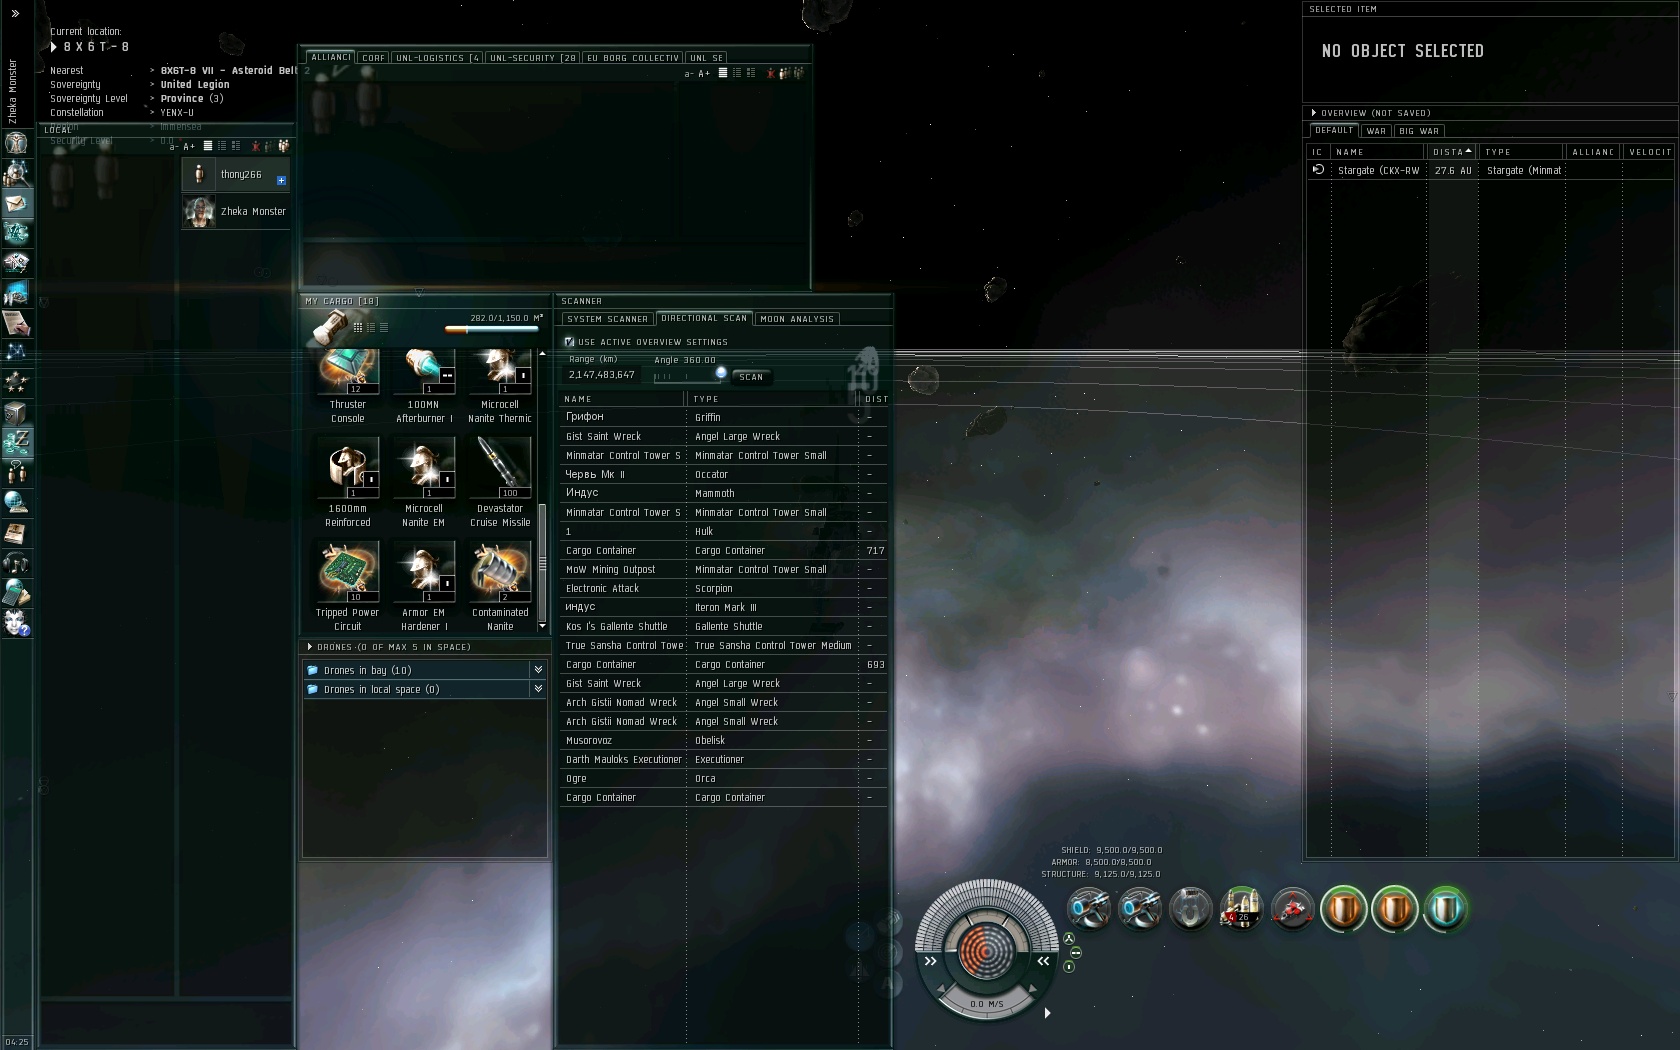
Task: Open the Jukebox headphones icon
Action: click(16, 563)
